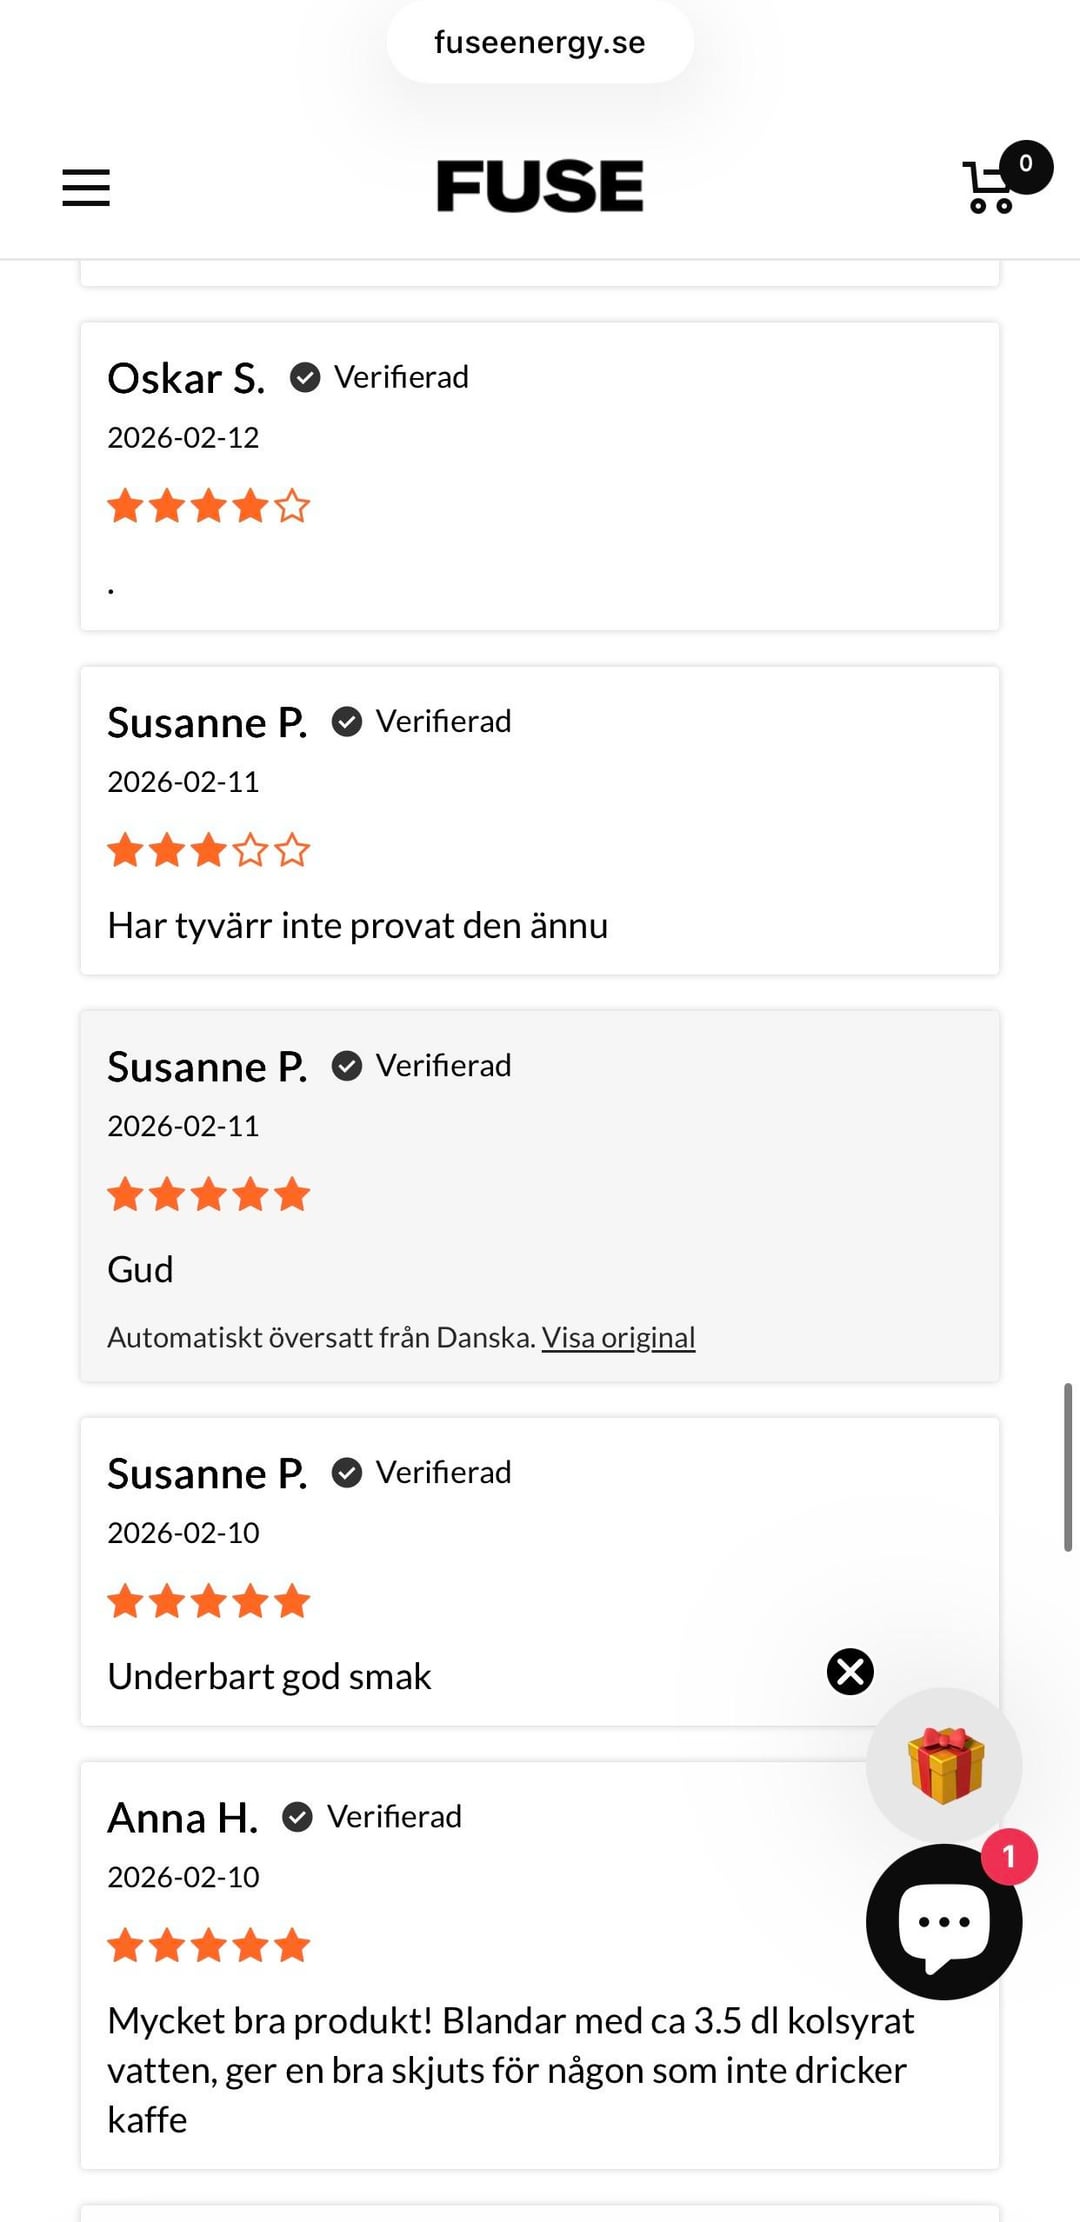Click the page scrollbar thumb
This screenshot has height=2222, width=1080.
(1068, 1467)
